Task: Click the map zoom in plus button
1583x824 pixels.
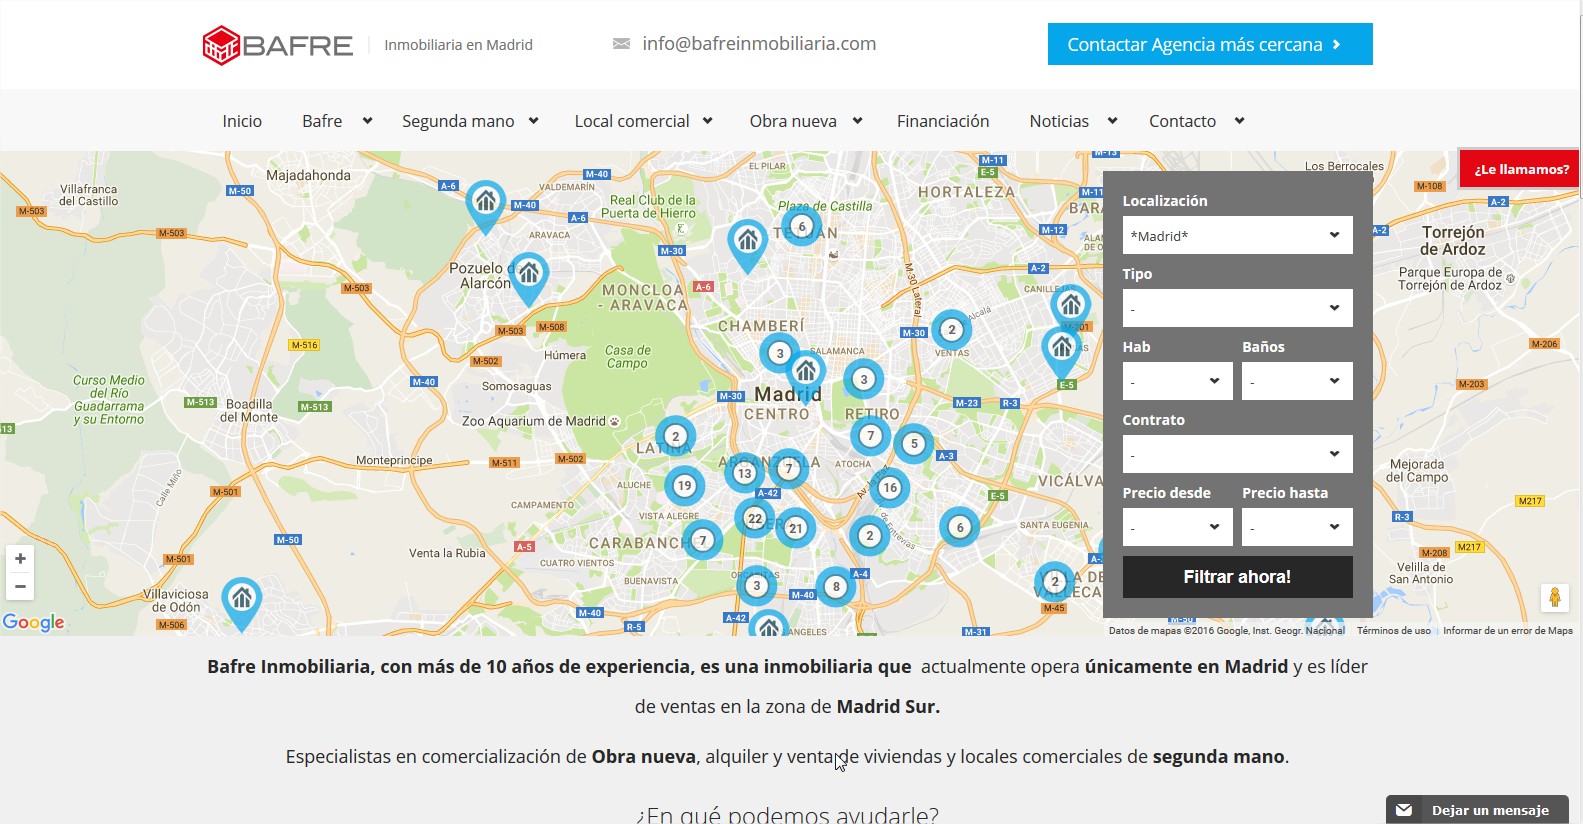Action: click(x=20, y=559)
